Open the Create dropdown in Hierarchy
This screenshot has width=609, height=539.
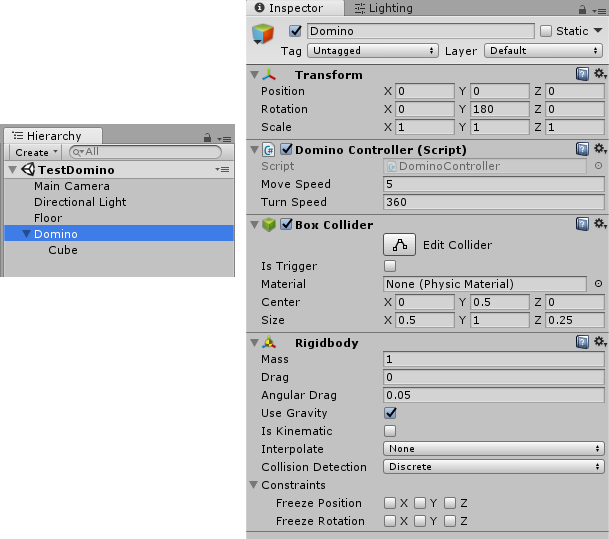(x=36, y=152)
